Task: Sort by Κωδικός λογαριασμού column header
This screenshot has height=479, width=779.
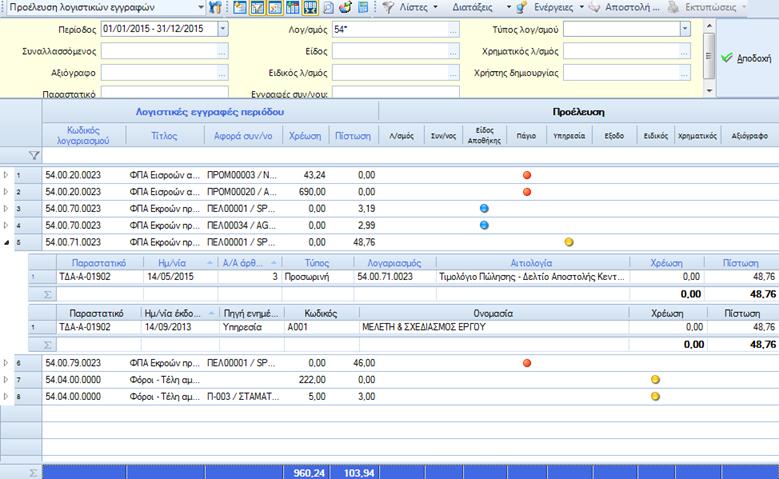Action: point(83,135)
